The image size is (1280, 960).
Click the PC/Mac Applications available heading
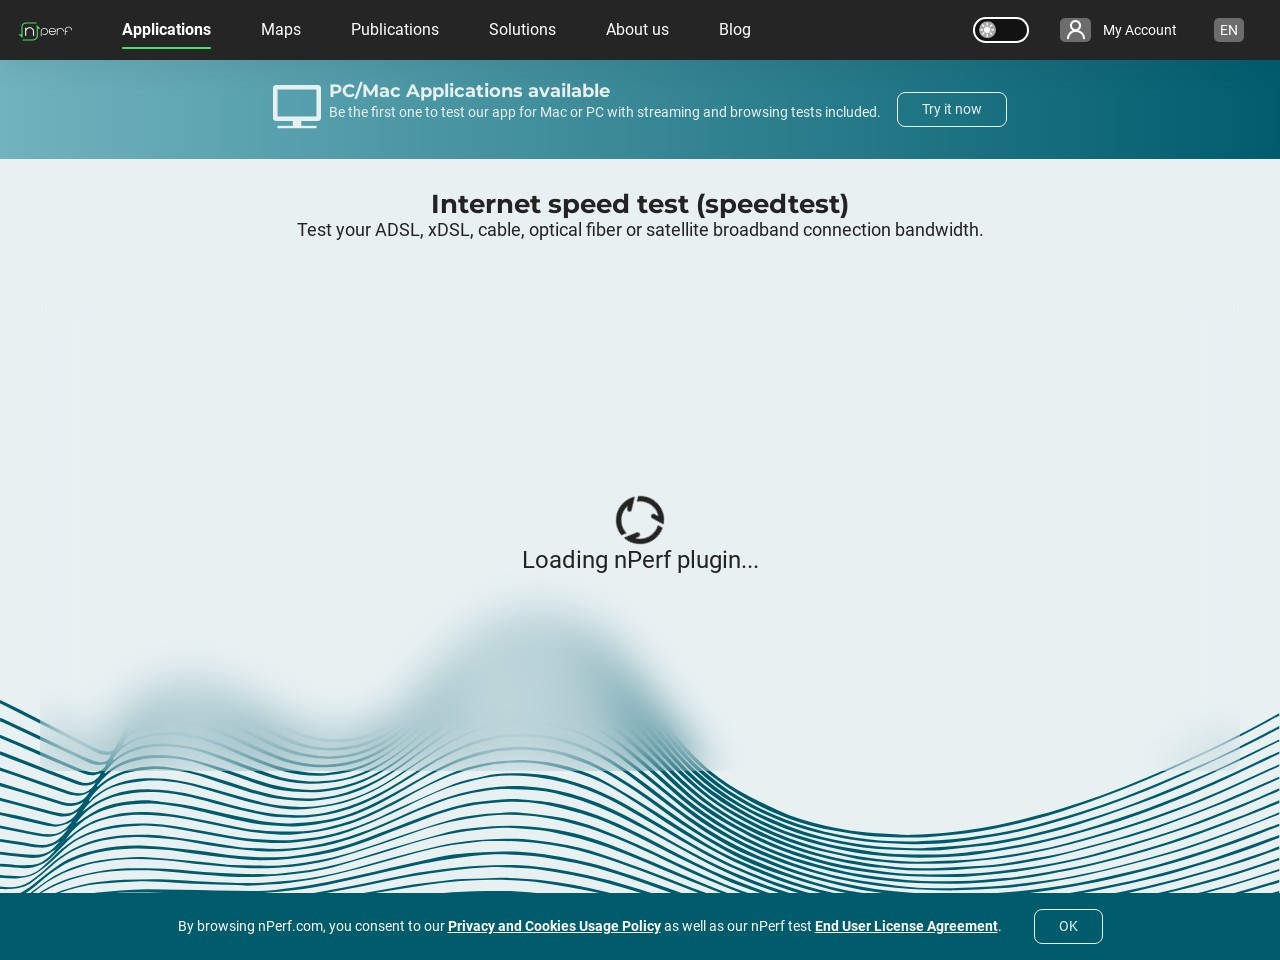pos(469,91)
